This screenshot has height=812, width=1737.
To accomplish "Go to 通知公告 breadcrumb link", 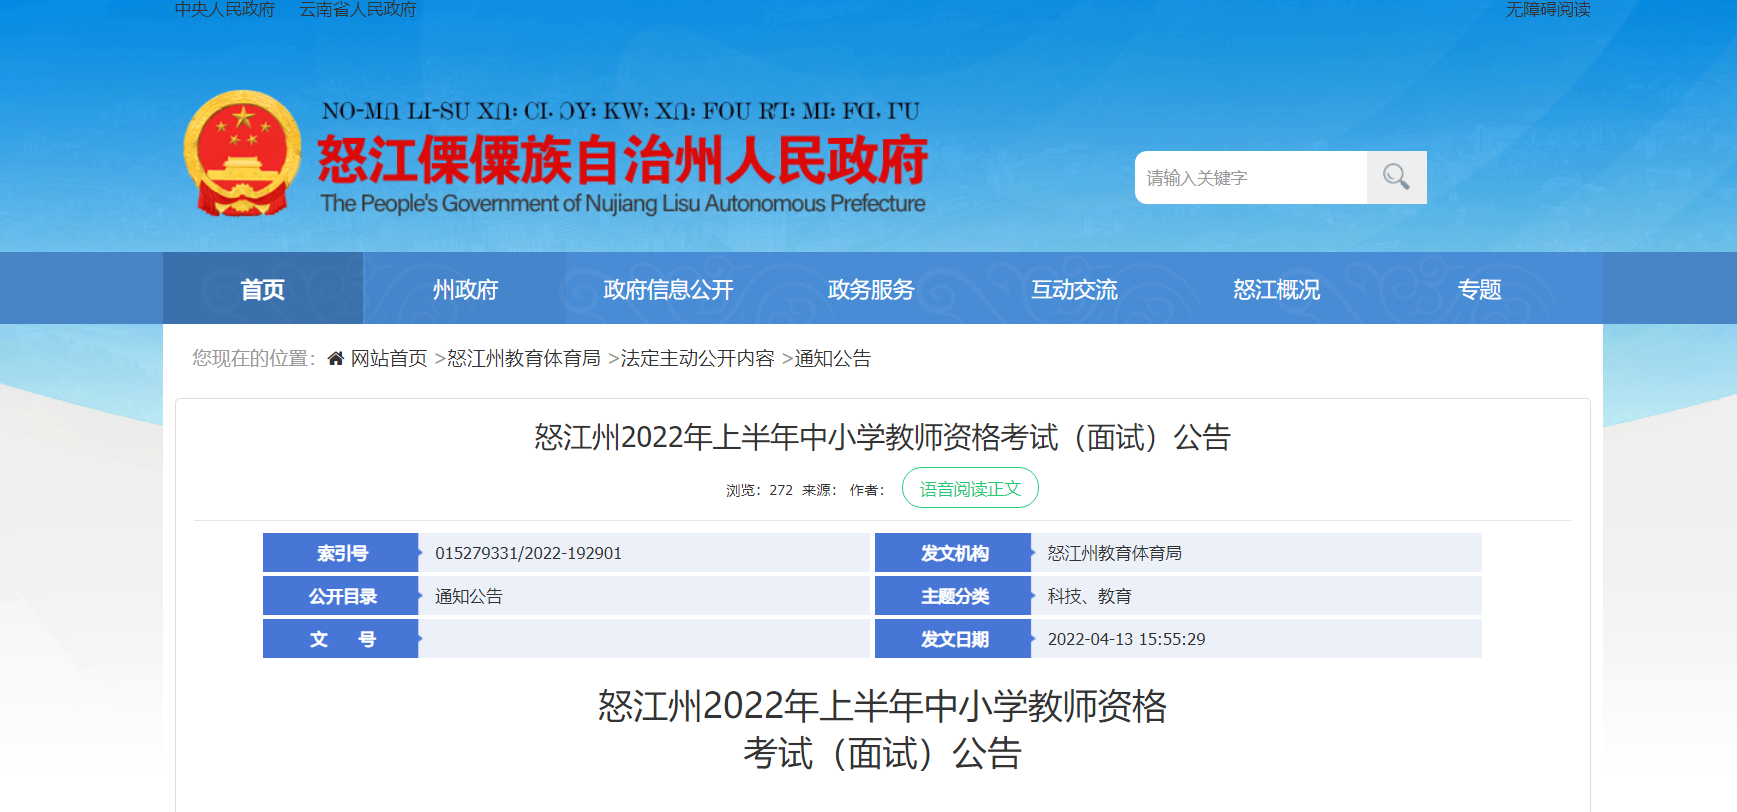I will coord(833,358).
